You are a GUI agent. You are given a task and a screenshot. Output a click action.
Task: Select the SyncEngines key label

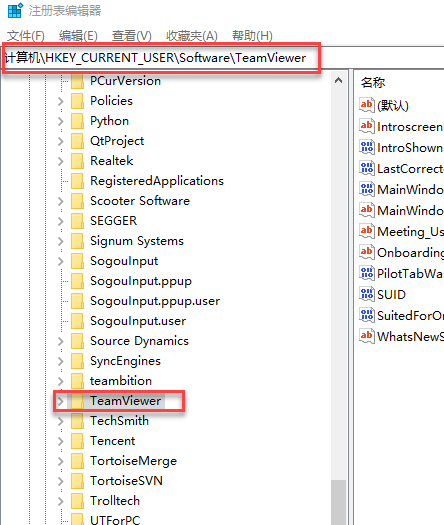126,361
